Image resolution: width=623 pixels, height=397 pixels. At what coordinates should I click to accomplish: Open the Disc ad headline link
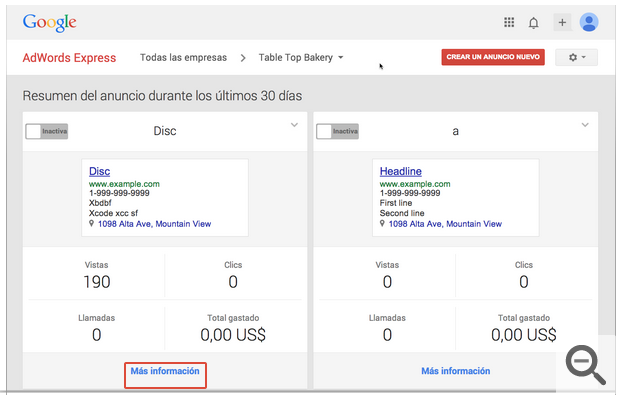coord(99,171)
